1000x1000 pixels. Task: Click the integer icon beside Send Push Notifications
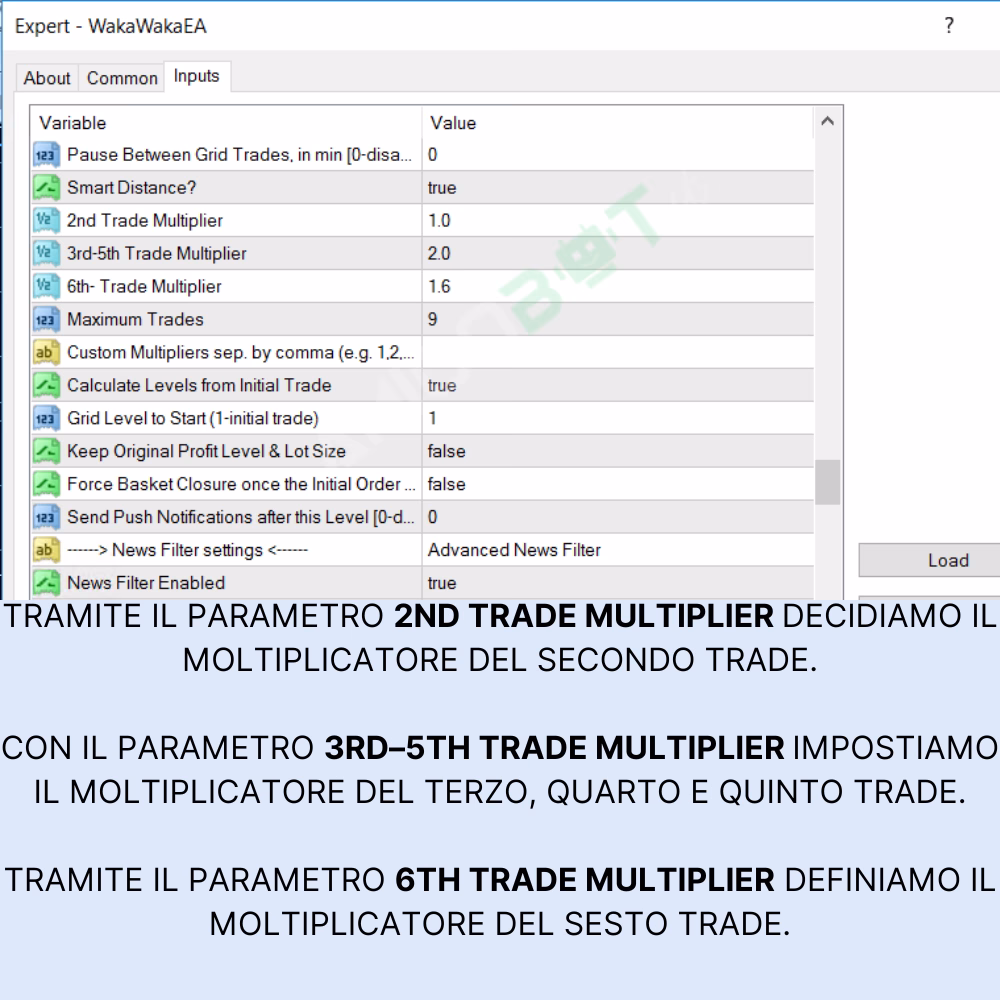pos(46,517)
